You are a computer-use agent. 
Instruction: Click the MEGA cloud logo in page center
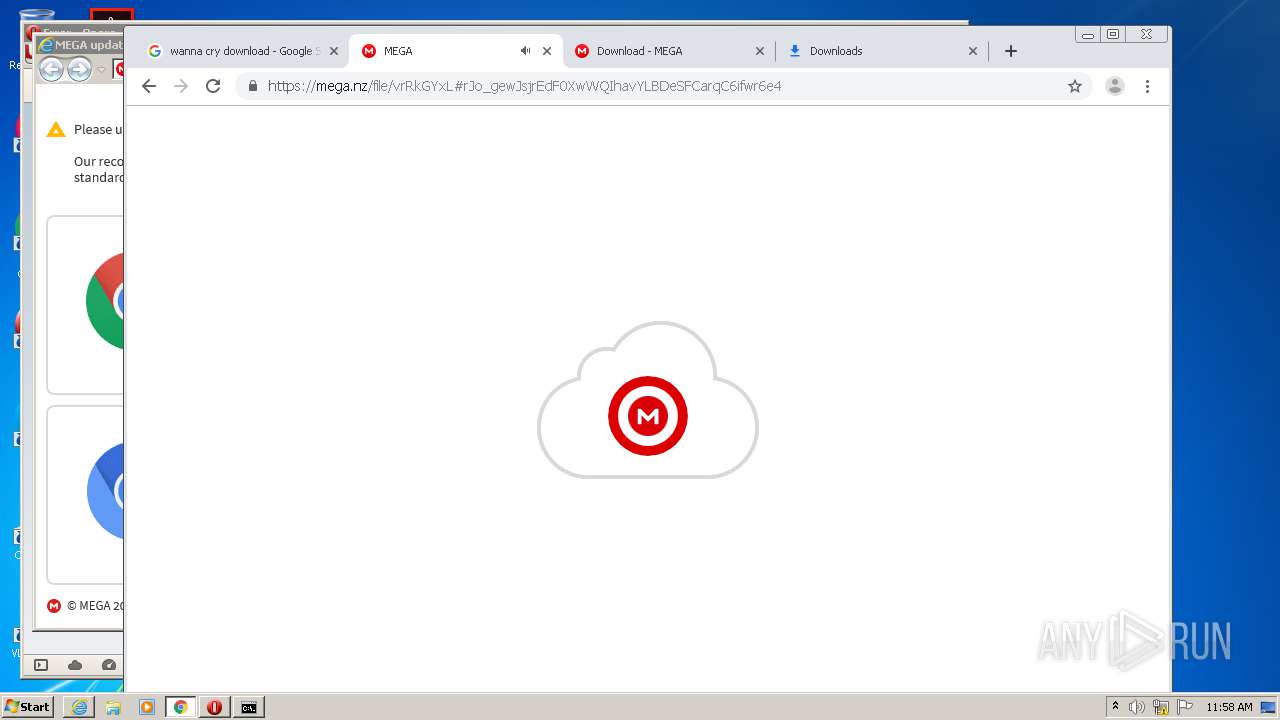[x=648, y=400]
